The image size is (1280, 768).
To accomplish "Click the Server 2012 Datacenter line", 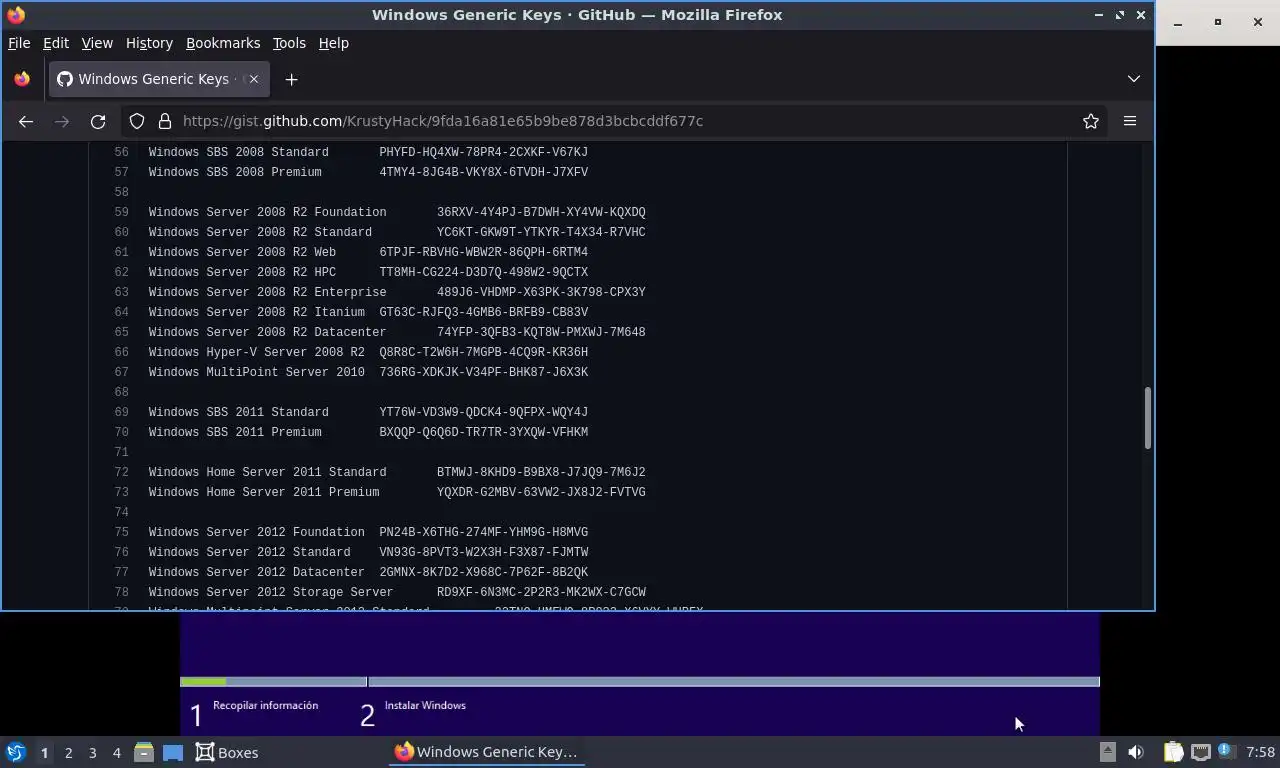I will coord(368,572).
